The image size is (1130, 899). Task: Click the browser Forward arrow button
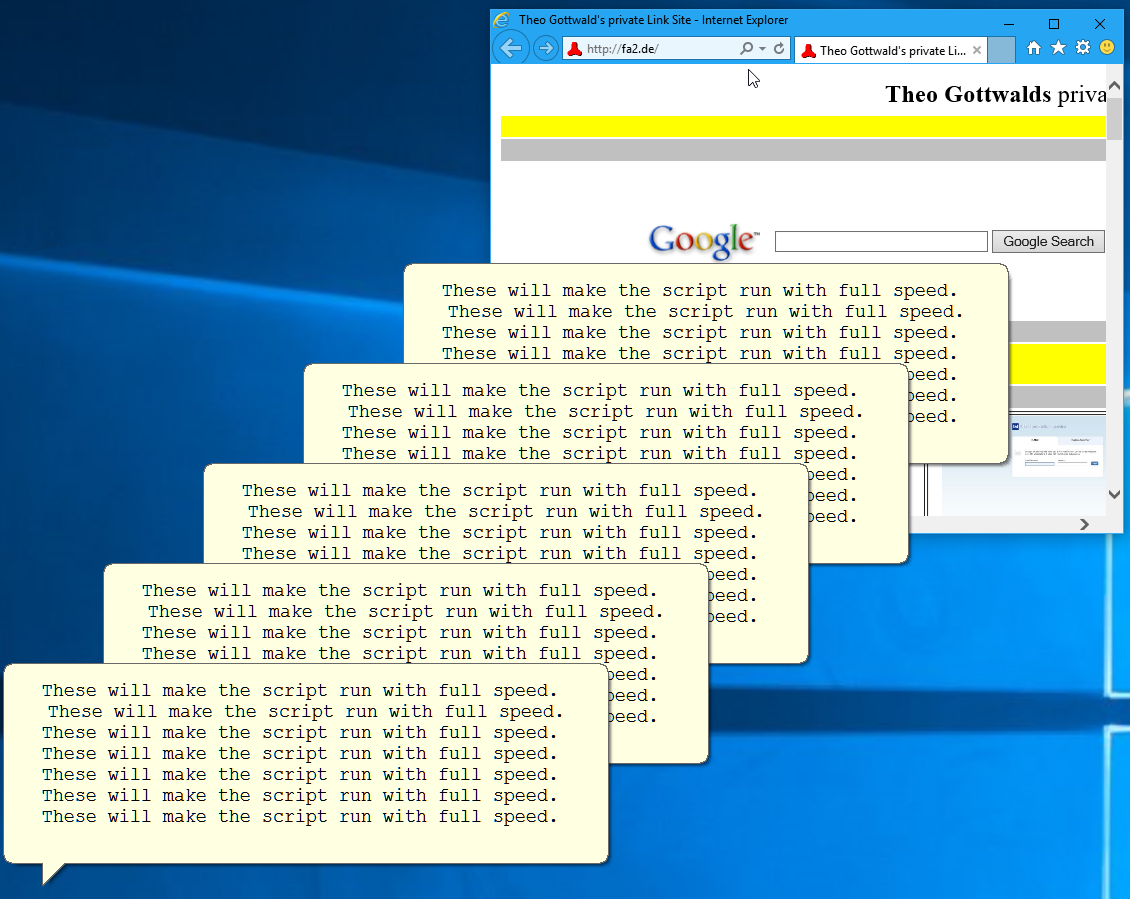(x=545, y=48)
